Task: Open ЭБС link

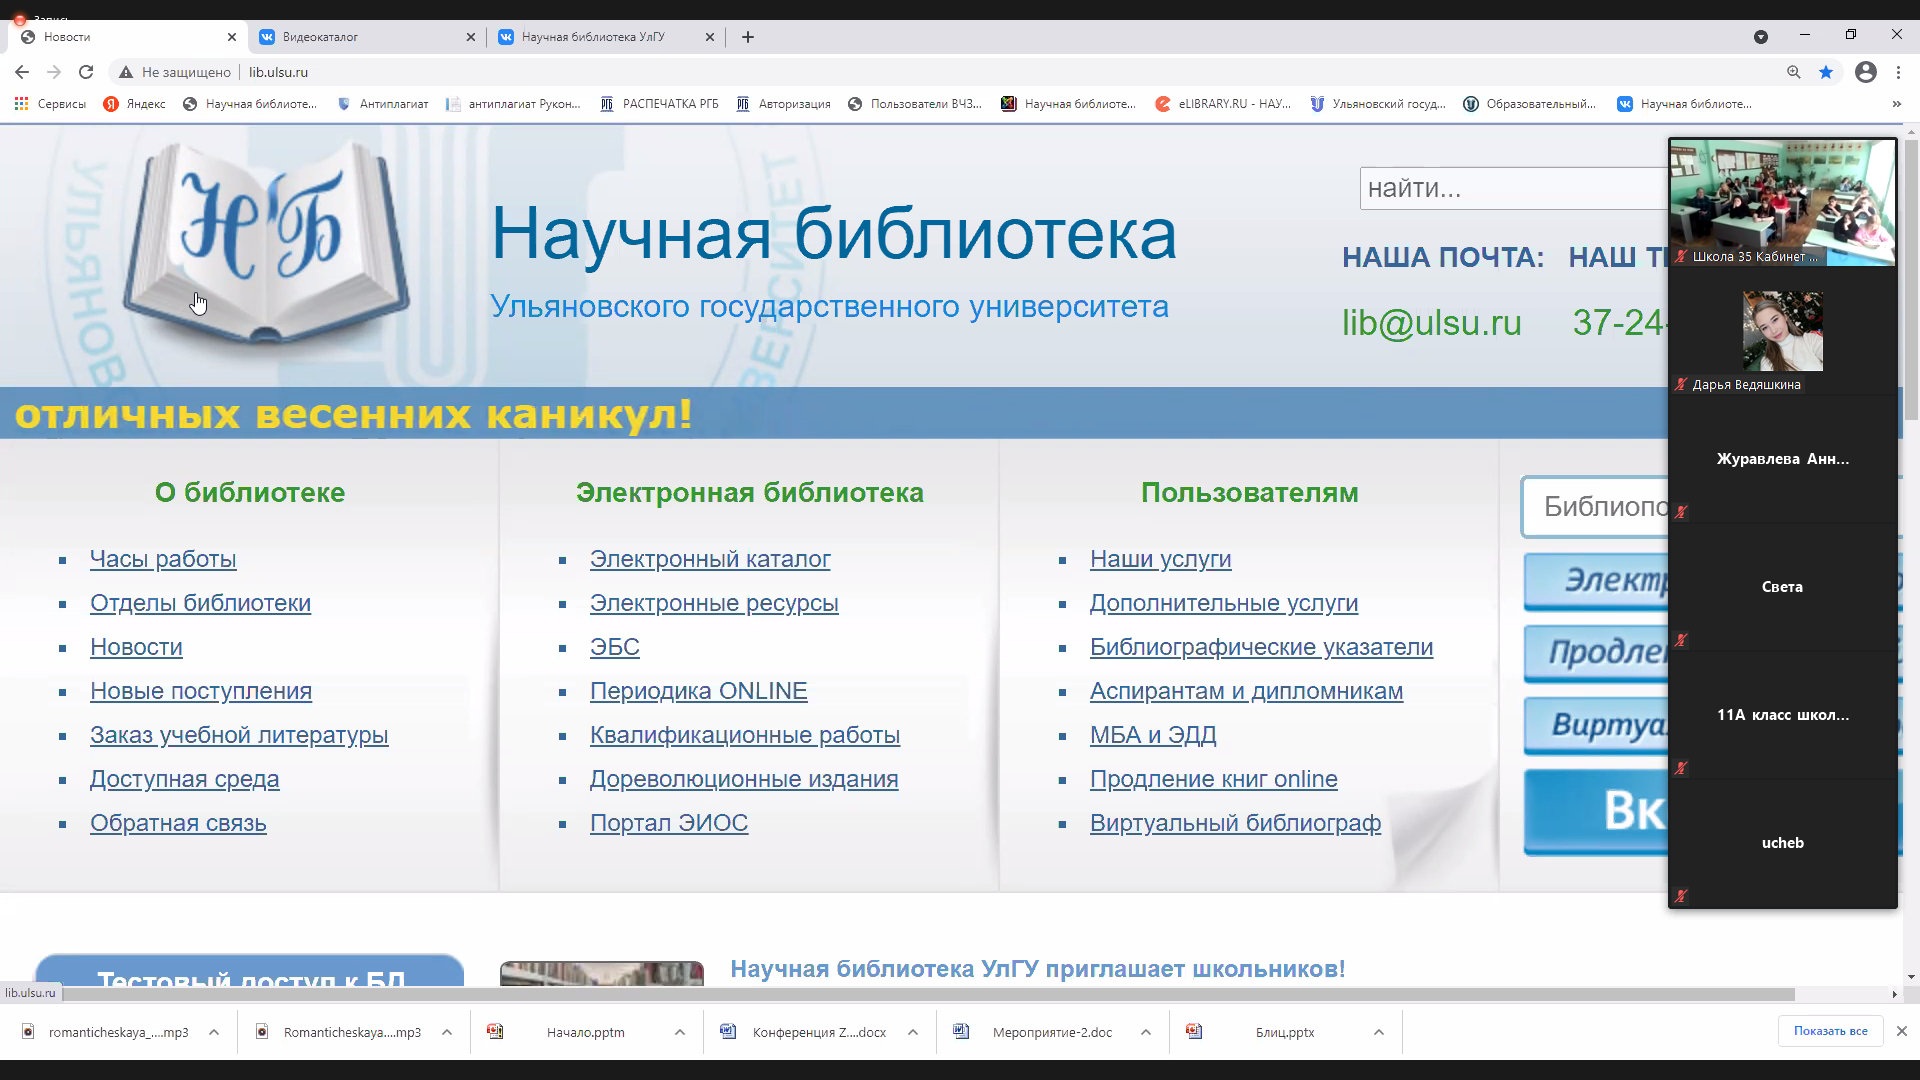Action: 615,647
